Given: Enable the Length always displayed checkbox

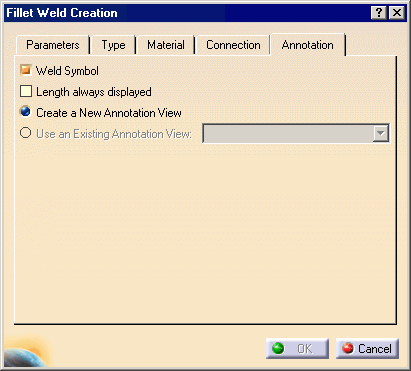Looking at the screenshot, I should click(26, 91).
